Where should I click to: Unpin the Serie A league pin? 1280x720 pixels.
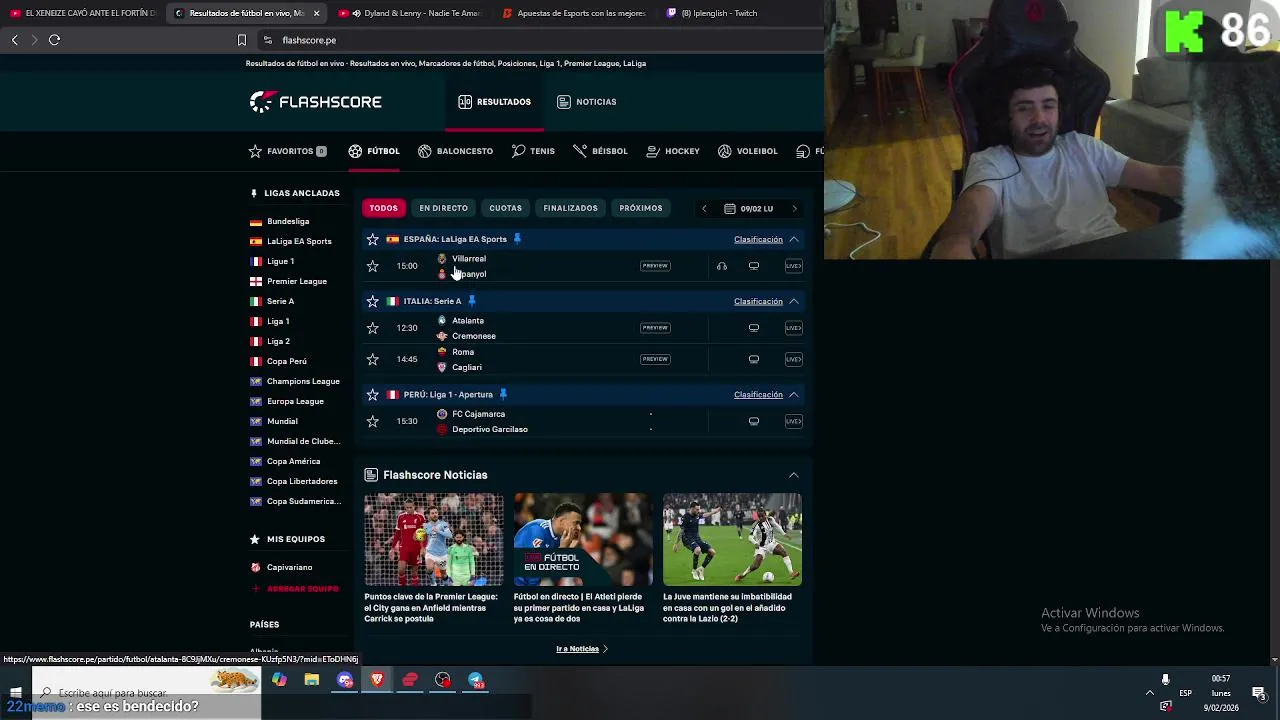click(472, 301)
